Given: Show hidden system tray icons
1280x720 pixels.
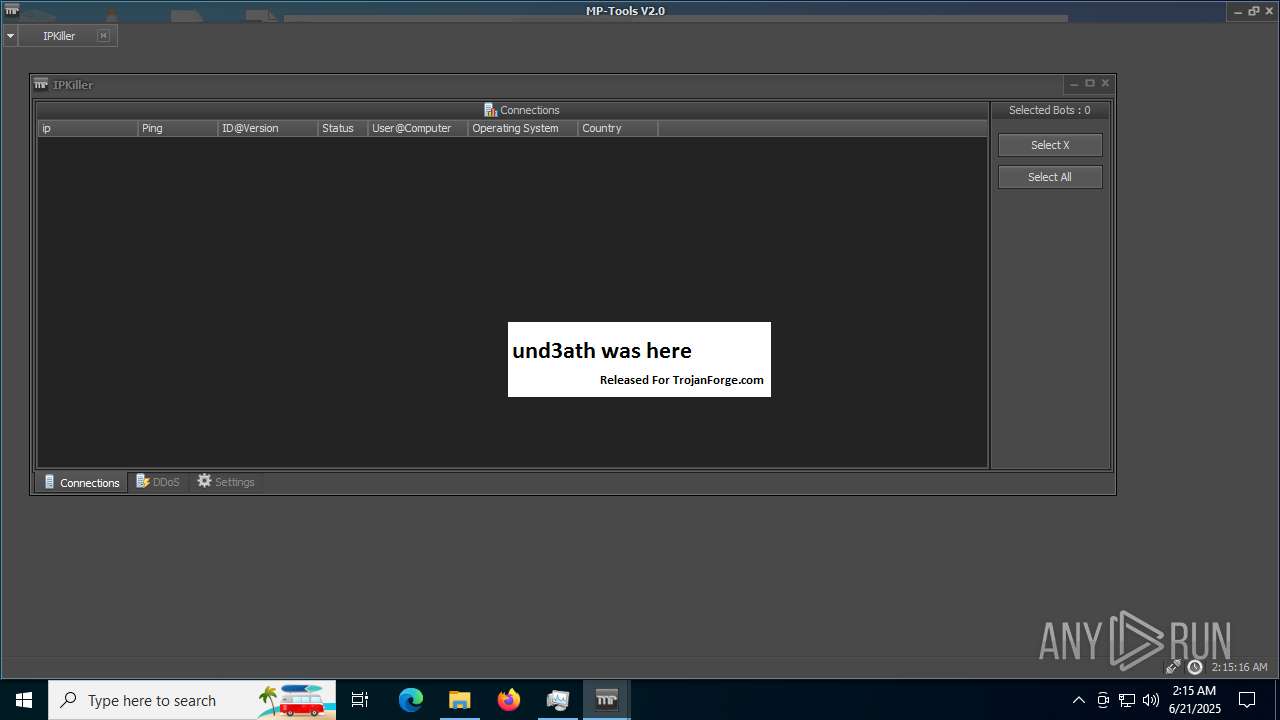Looking at the screenshot, I should click(x=1078, y=700).
